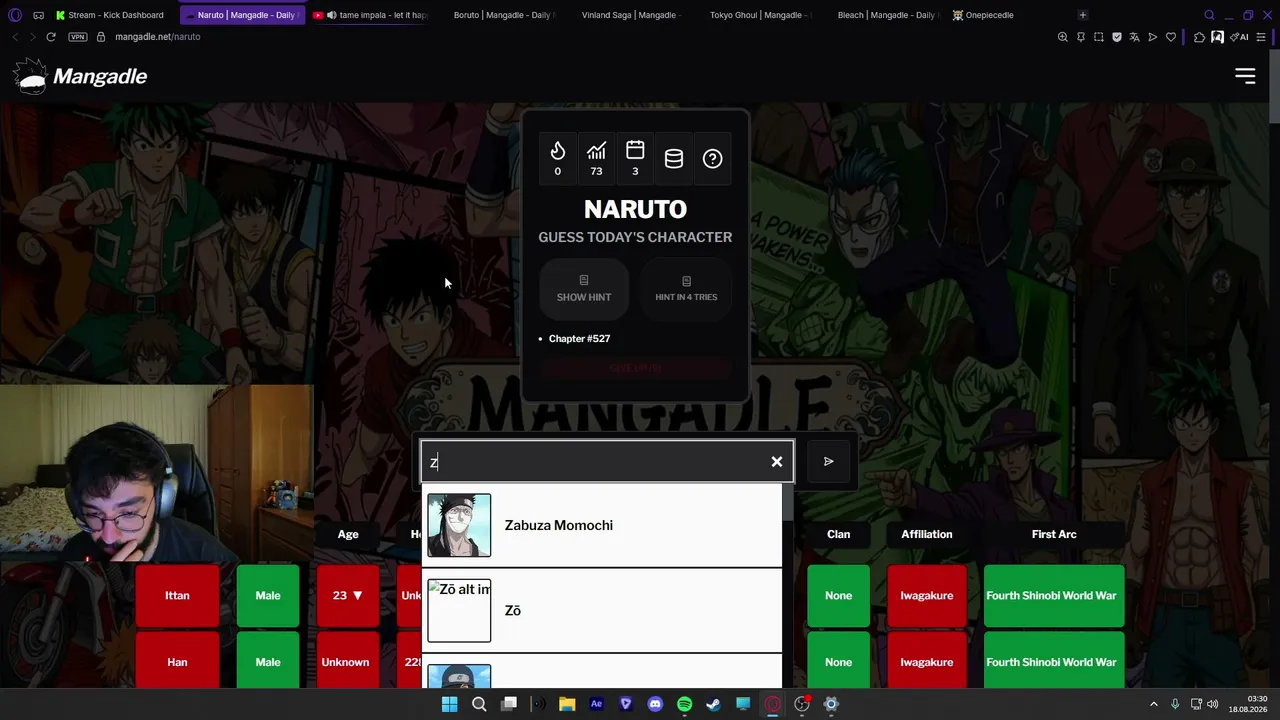Open the volume control in system tray

[x=1212, y=704]
